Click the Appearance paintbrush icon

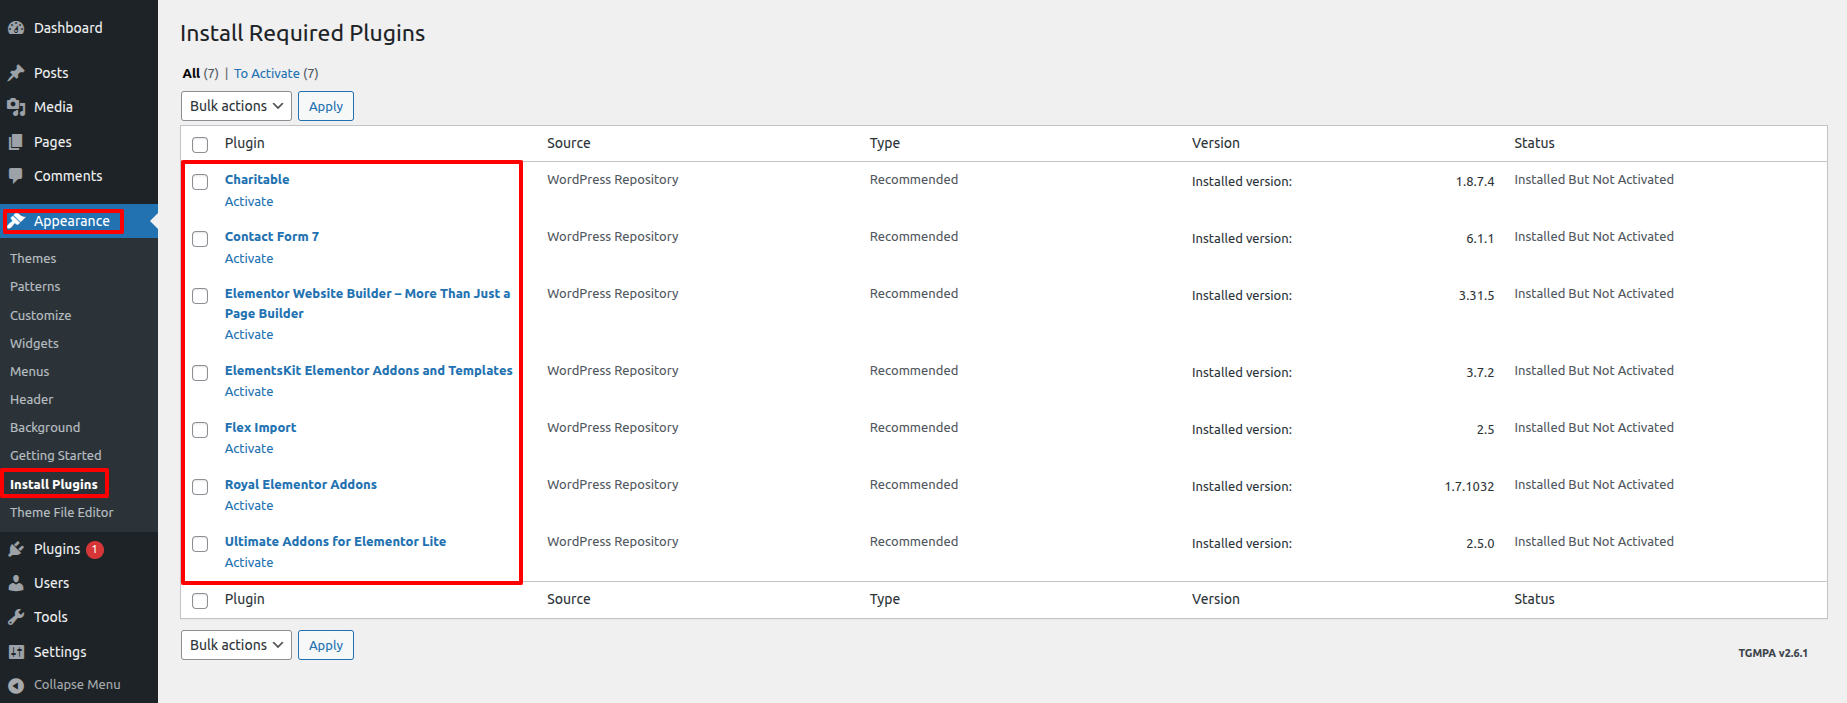pyautogui.click(x=16, y=221)
